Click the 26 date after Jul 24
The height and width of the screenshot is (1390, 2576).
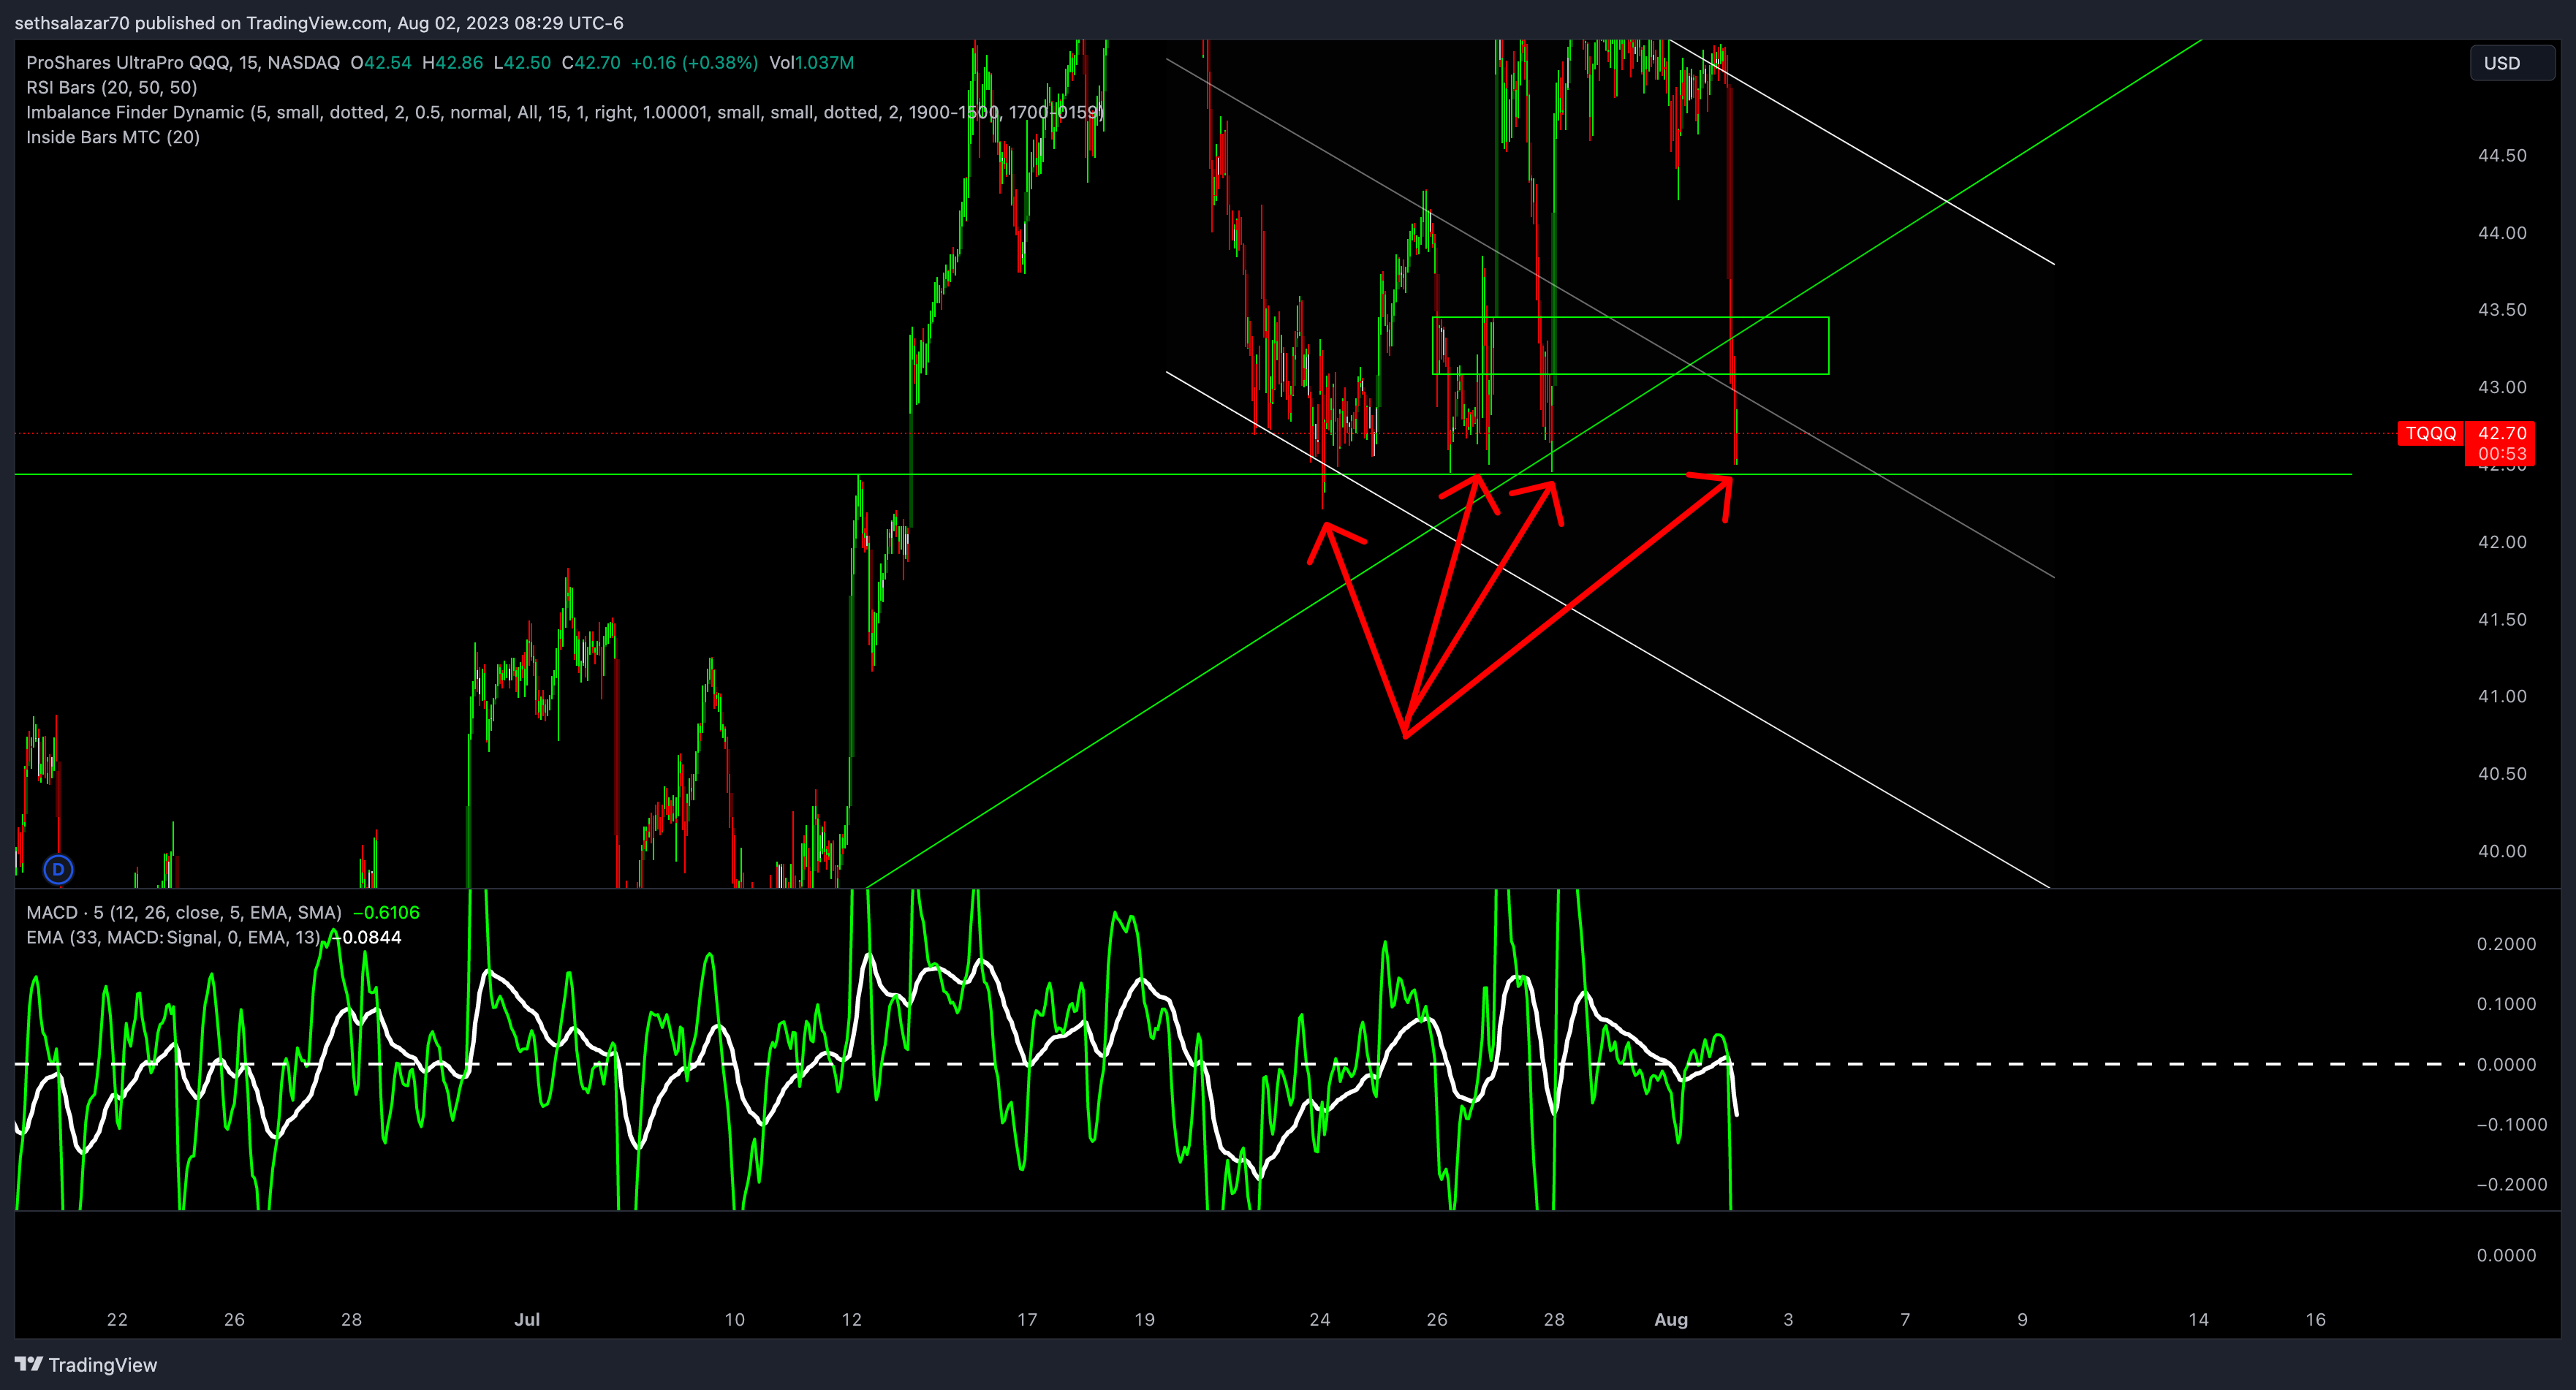pos(1437,1319)
